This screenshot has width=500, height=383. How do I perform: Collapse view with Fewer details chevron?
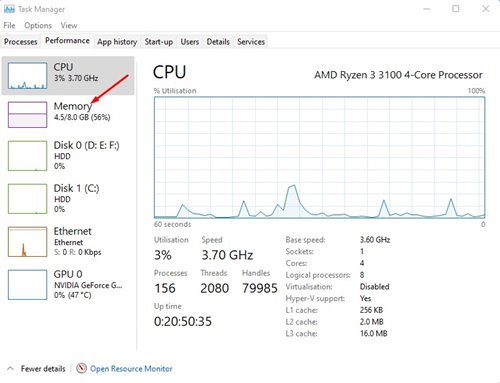coord(10,368)
